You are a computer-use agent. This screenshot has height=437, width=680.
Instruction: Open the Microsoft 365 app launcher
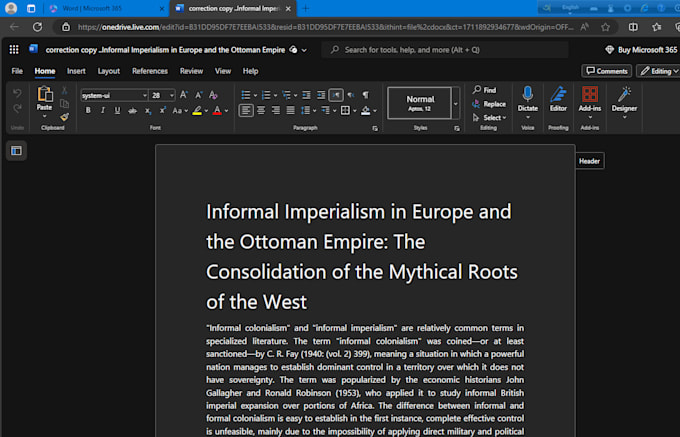(13, 49)
